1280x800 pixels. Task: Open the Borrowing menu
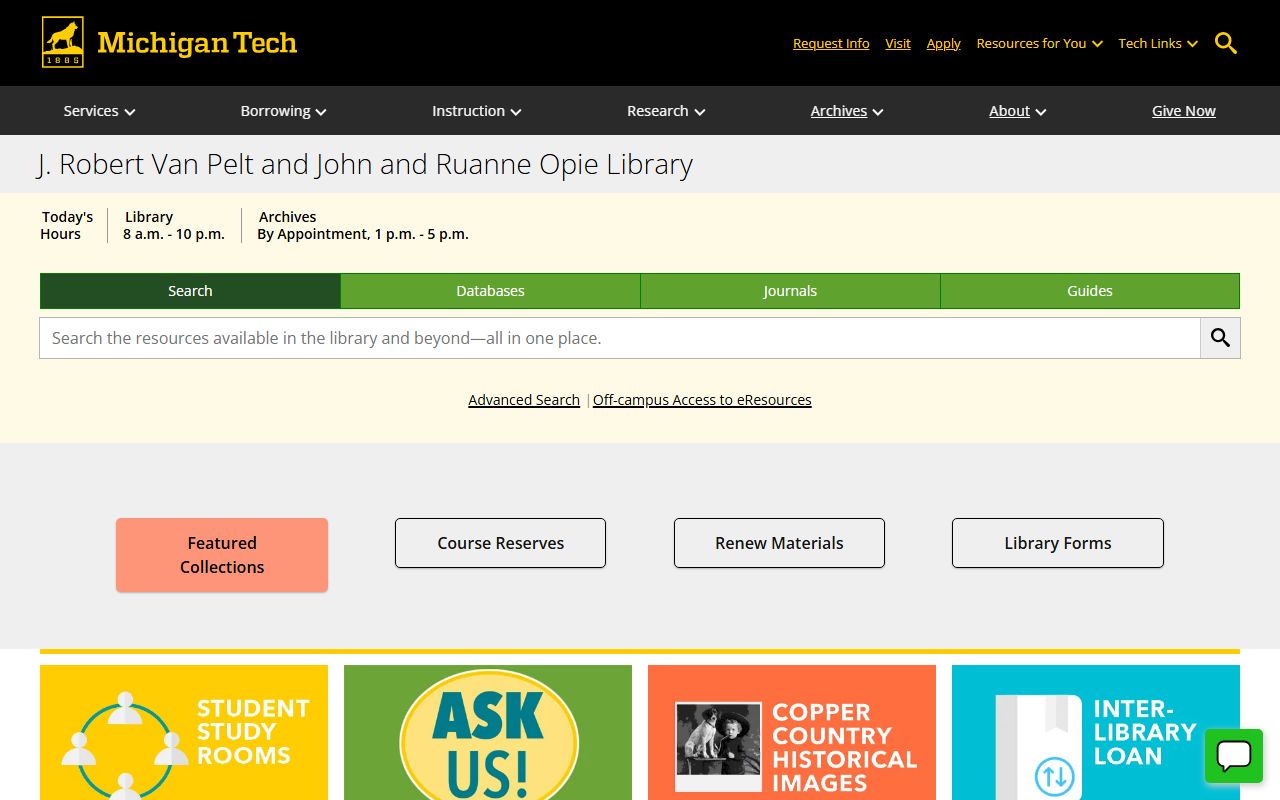pyautogui.click(x=283, y=111)
